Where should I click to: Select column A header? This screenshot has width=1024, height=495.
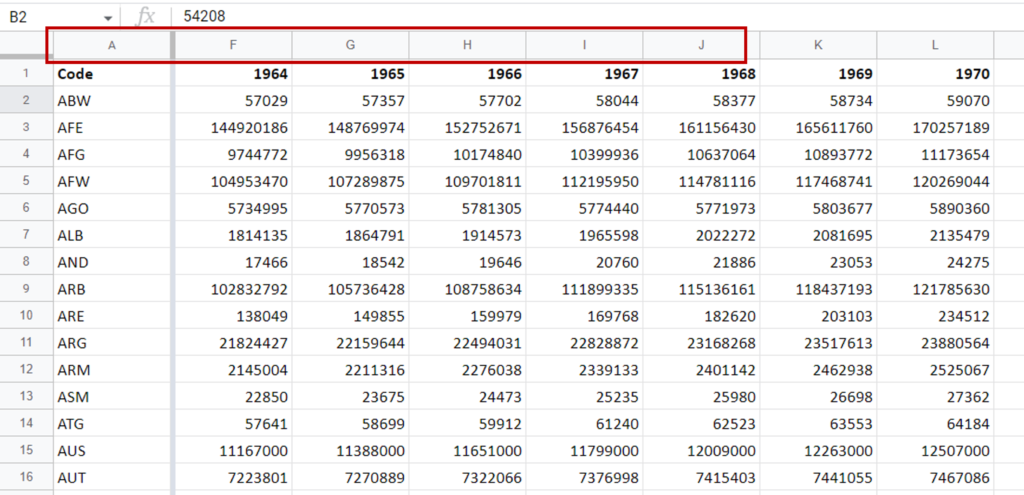tap(111, 45)
